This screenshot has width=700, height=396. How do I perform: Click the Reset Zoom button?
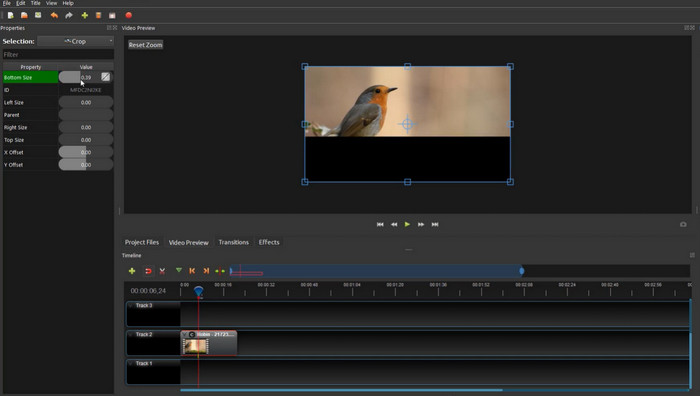pos(146,45)
